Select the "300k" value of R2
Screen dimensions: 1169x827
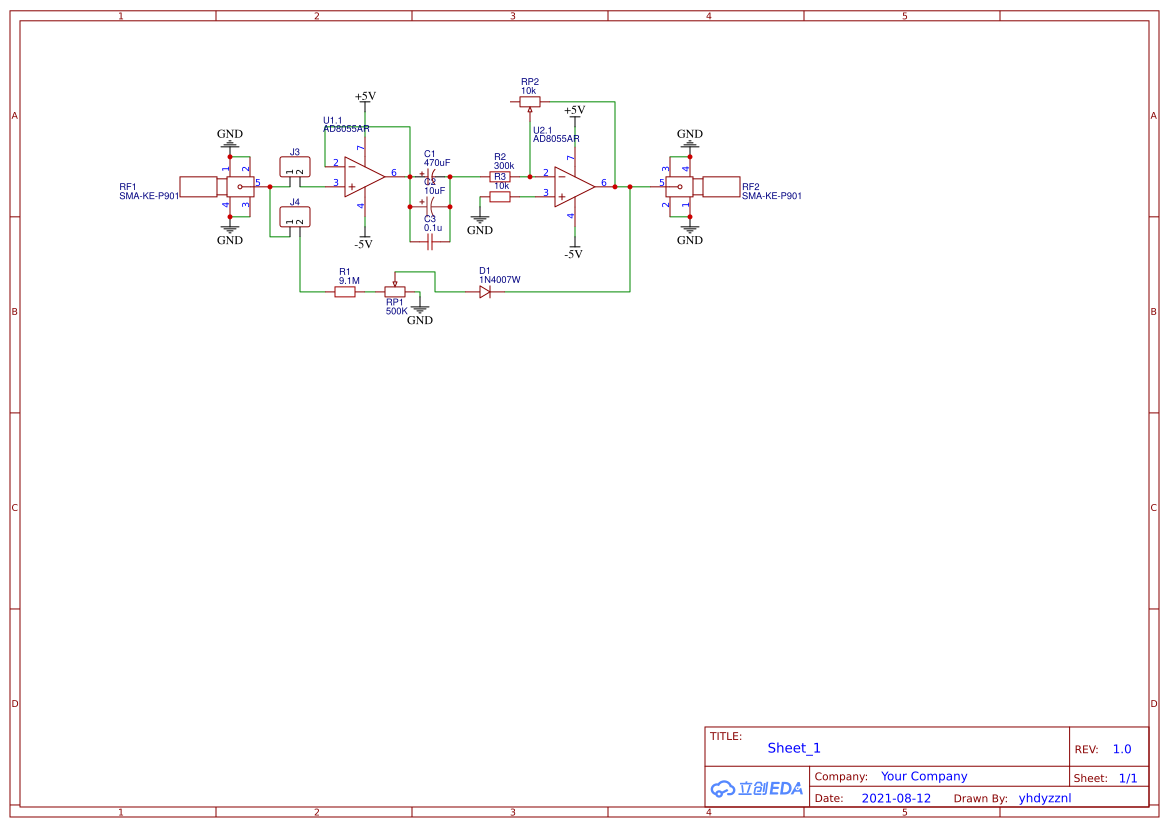point(504,166)
